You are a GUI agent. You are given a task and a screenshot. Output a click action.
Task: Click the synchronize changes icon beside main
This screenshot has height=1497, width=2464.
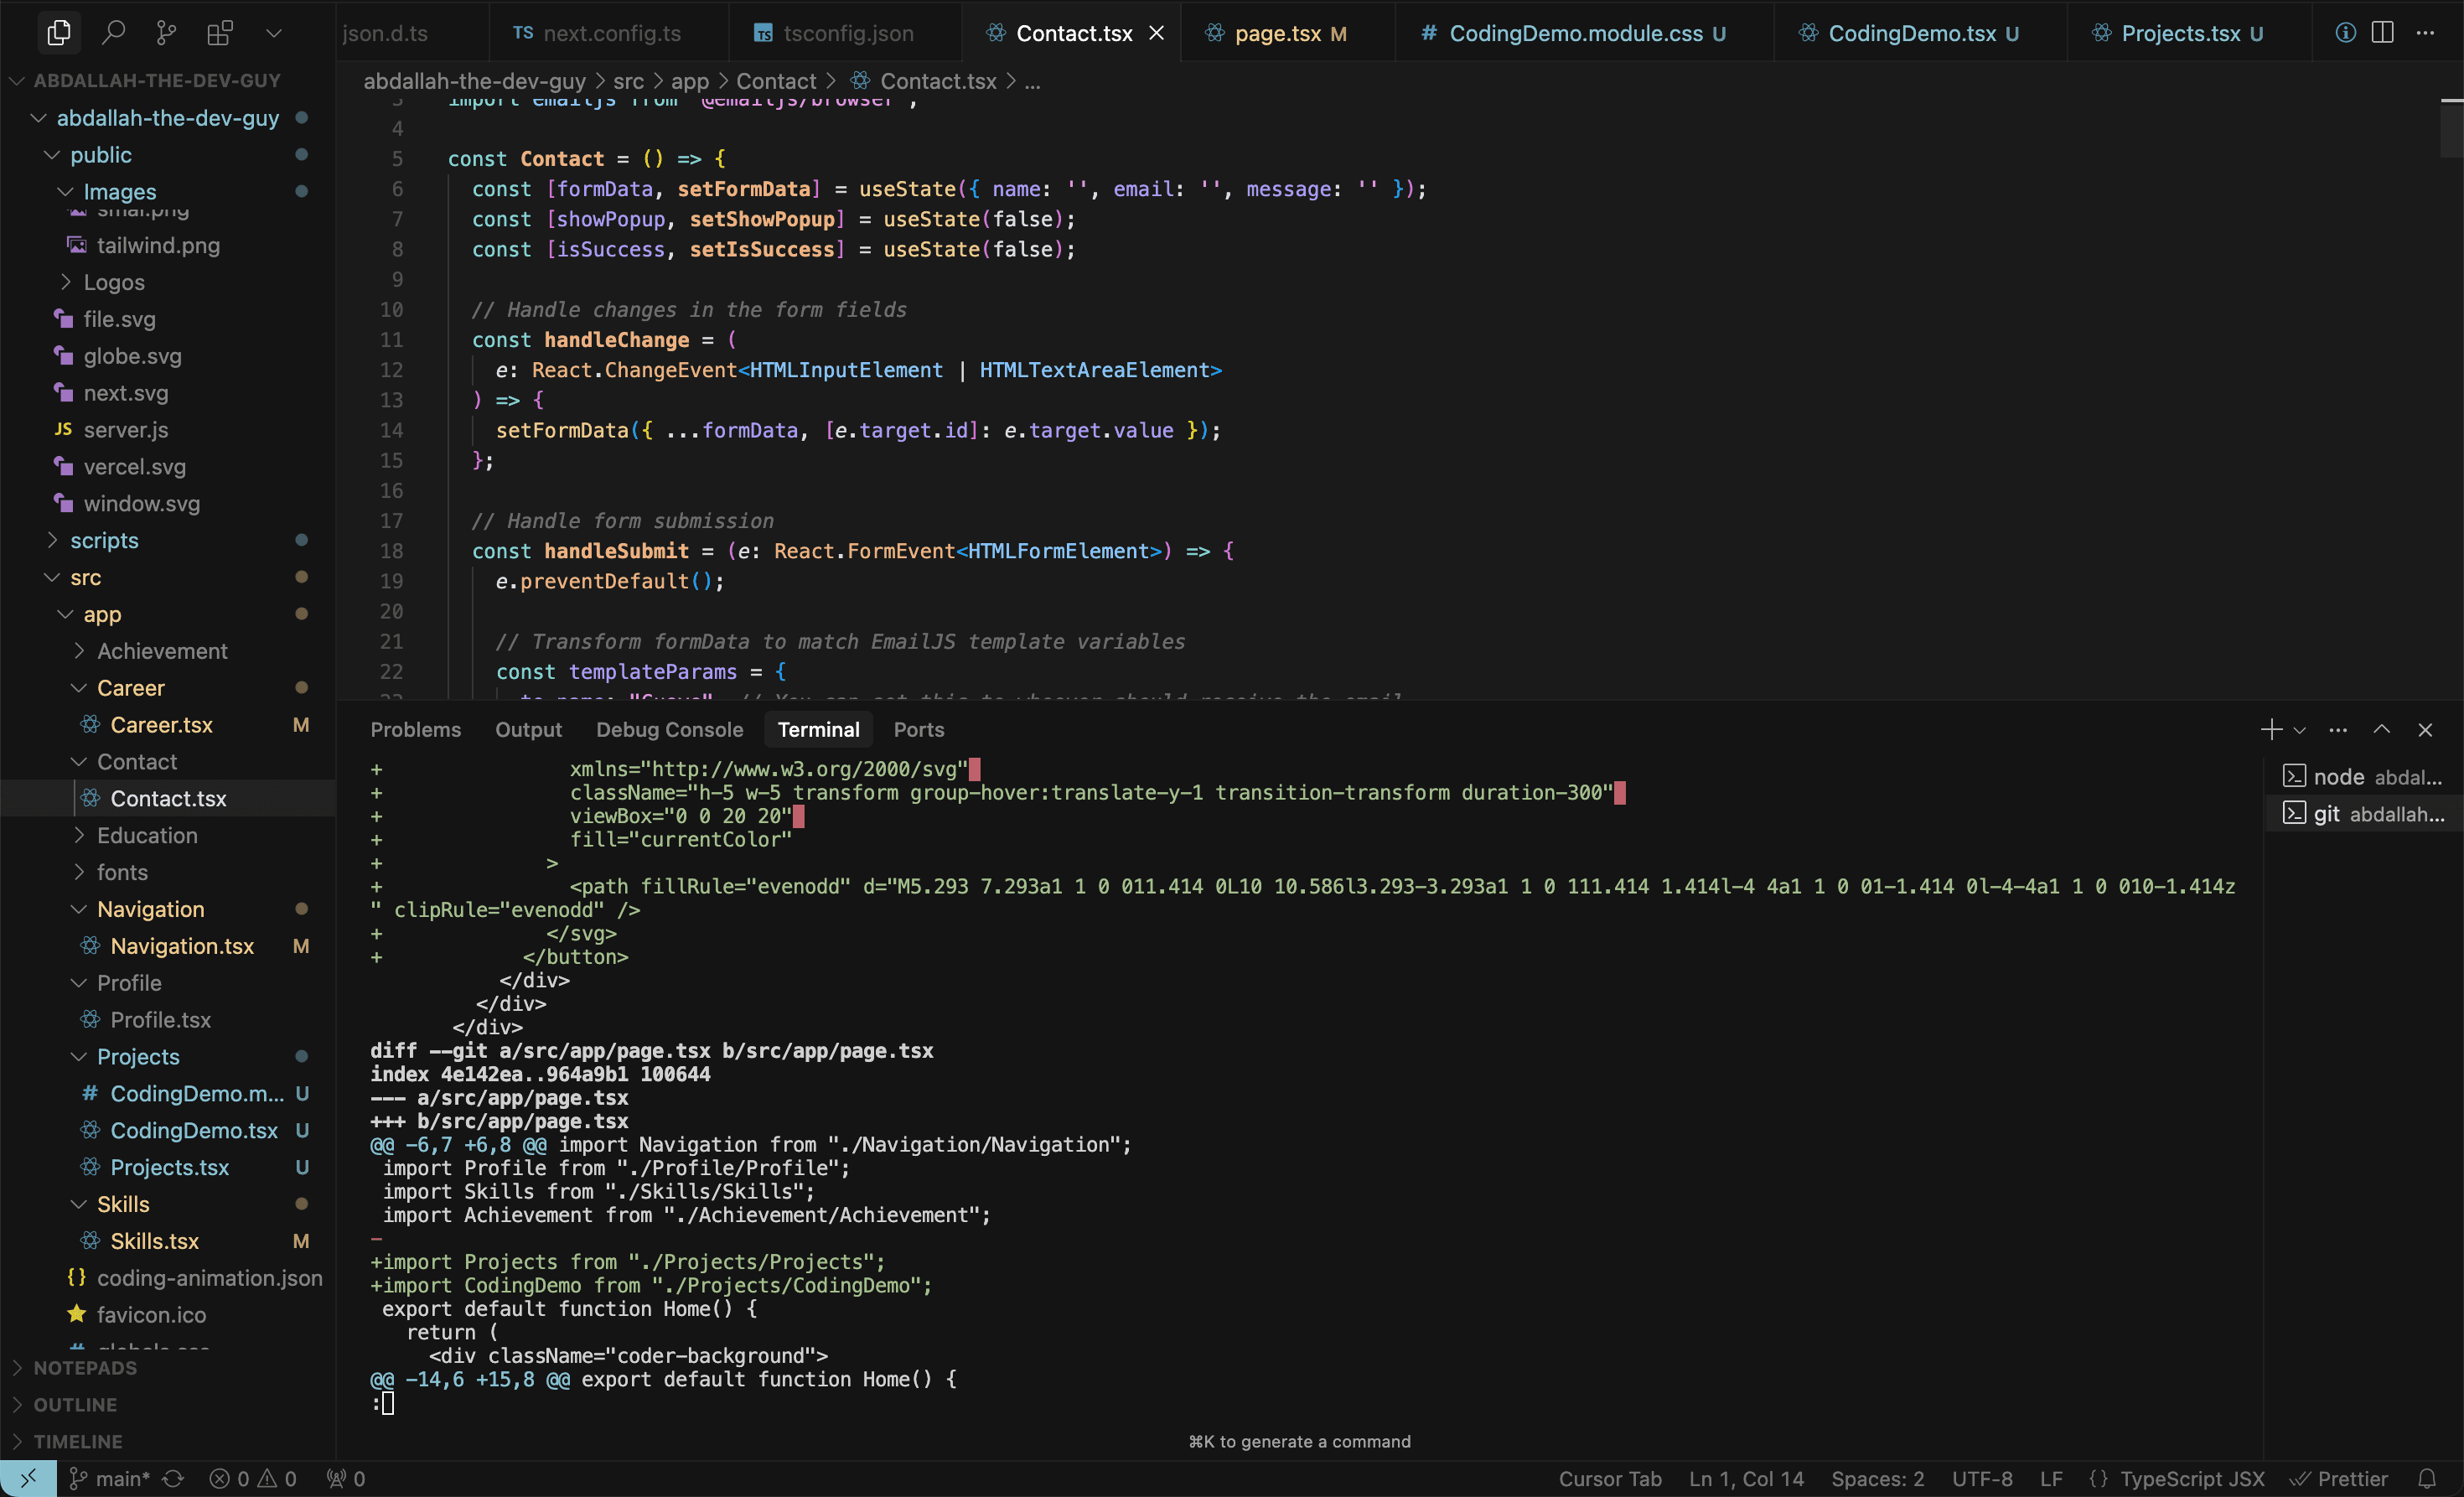tap(173, 1478)
